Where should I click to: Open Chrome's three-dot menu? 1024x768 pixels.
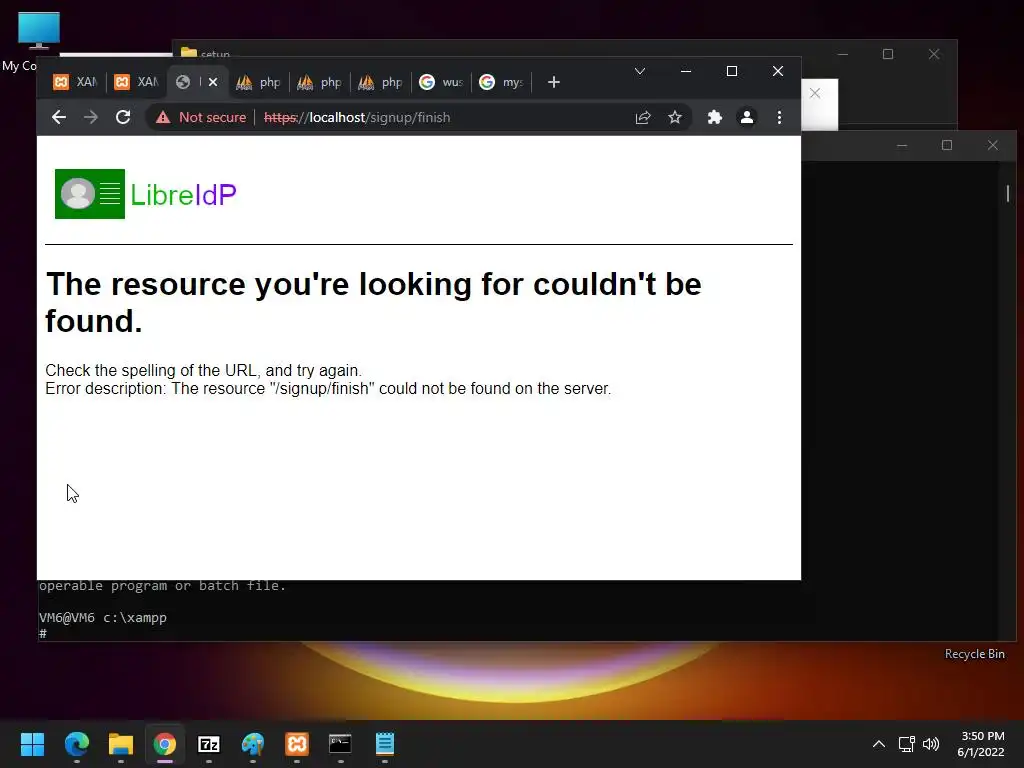coord(779,118)
